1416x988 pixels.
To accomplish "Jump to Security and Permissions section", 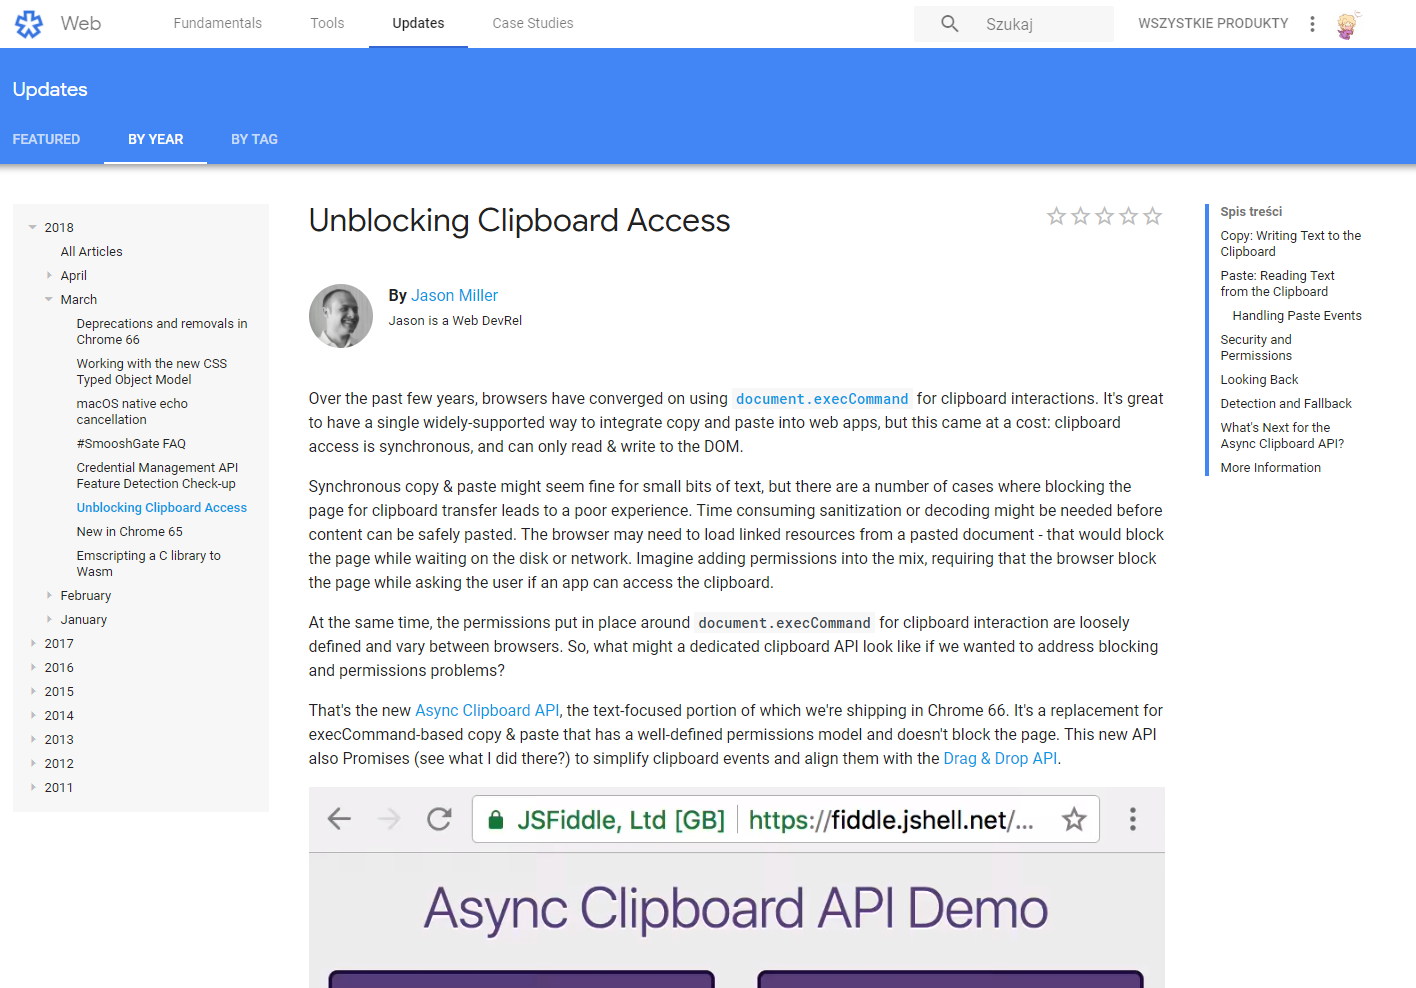I will 1256,347.
